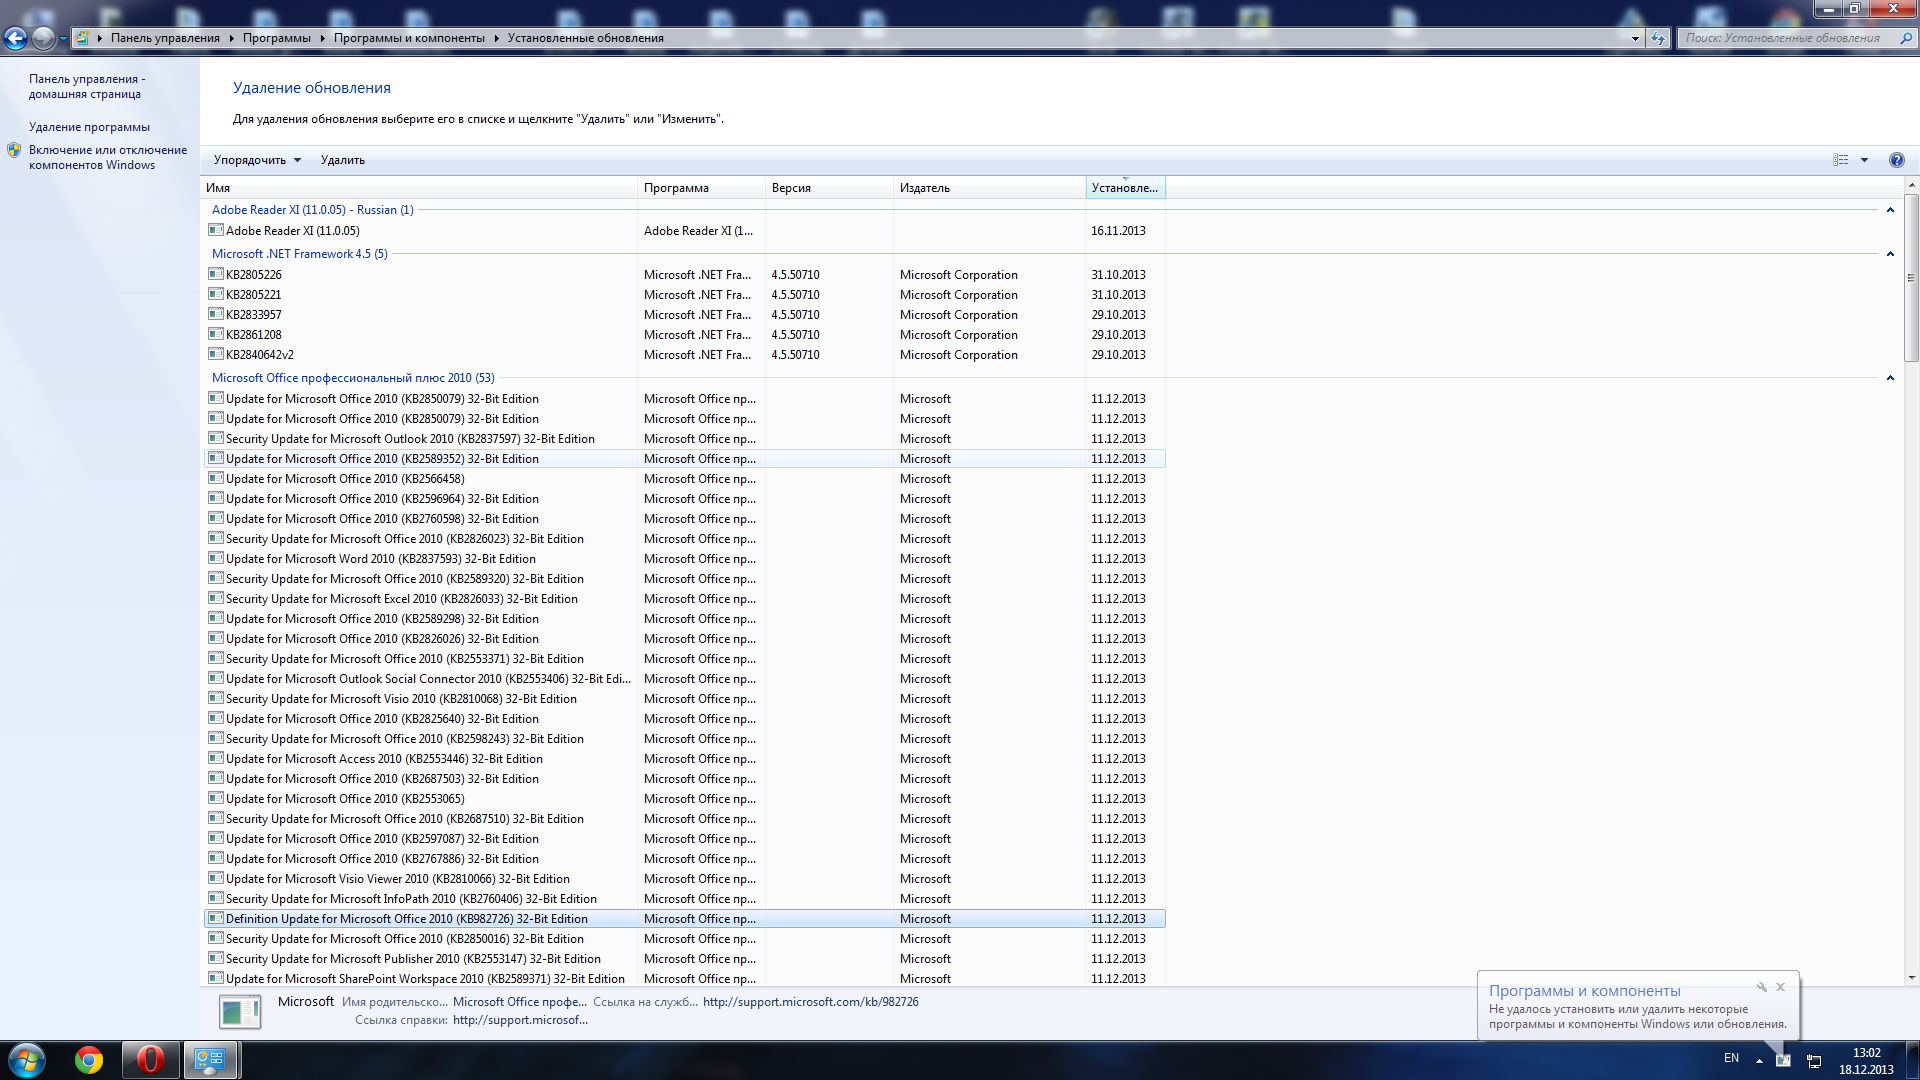Expand breadcrumb arrow after Программы
1920x1080 pixels.
pos(323,38)
